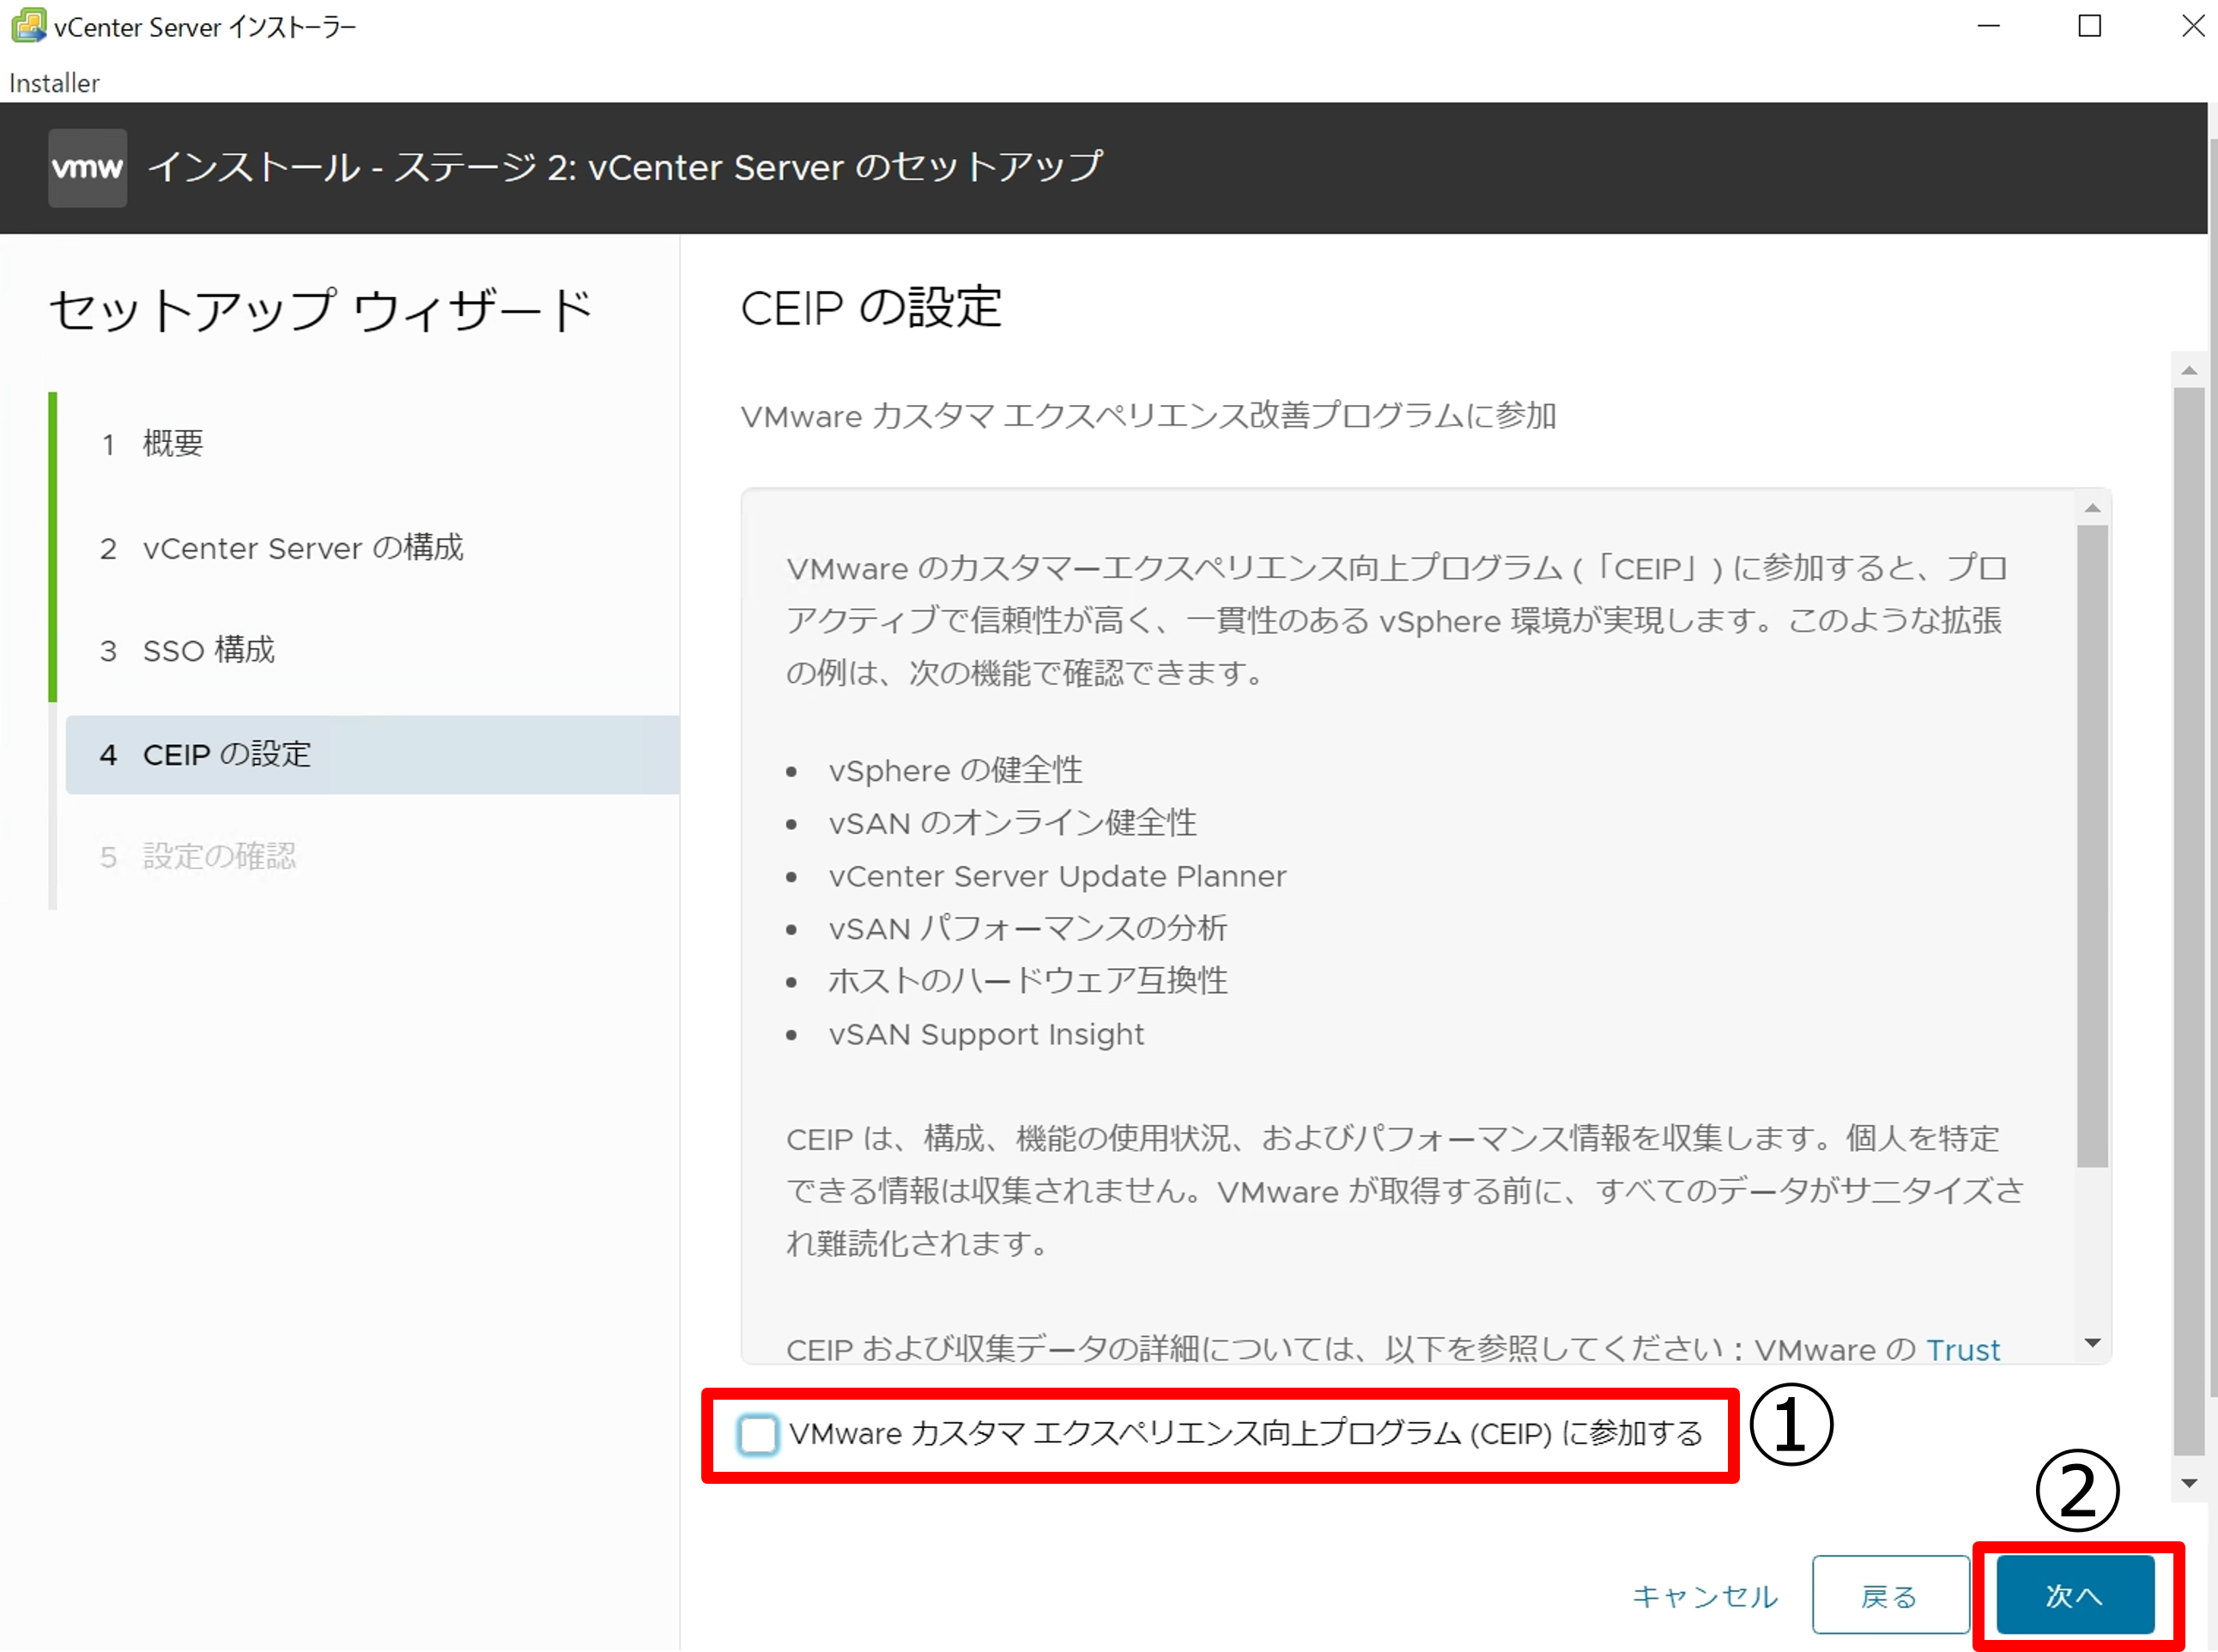Click the CEIP text box scroll-down arrow
The image size is (2218, 1652).
tap(2092, 1343)
